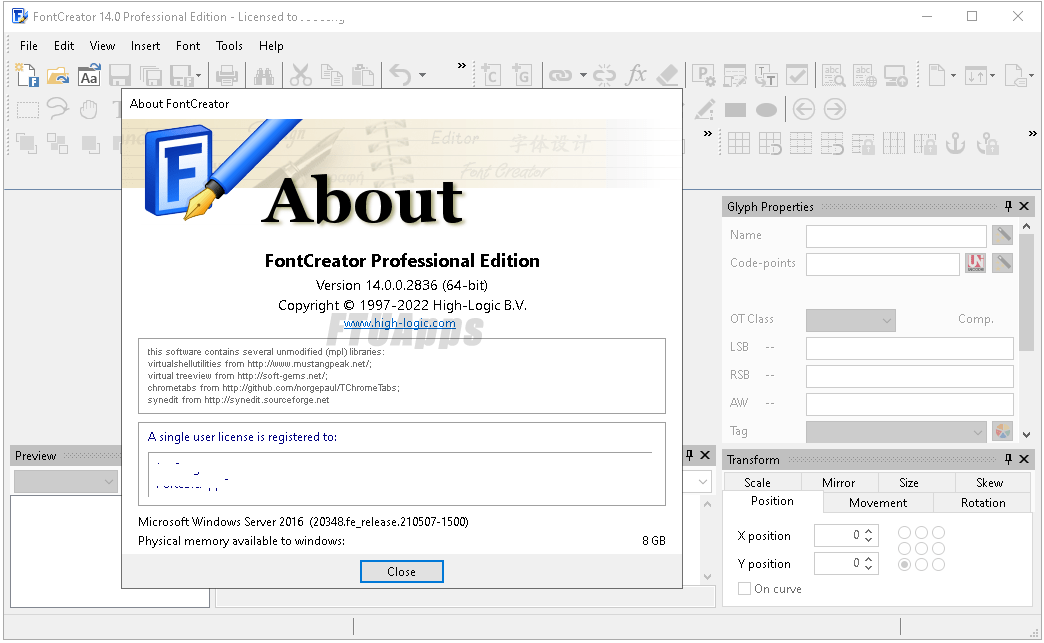Close the About FontCreator dialog

coord(401,572)
